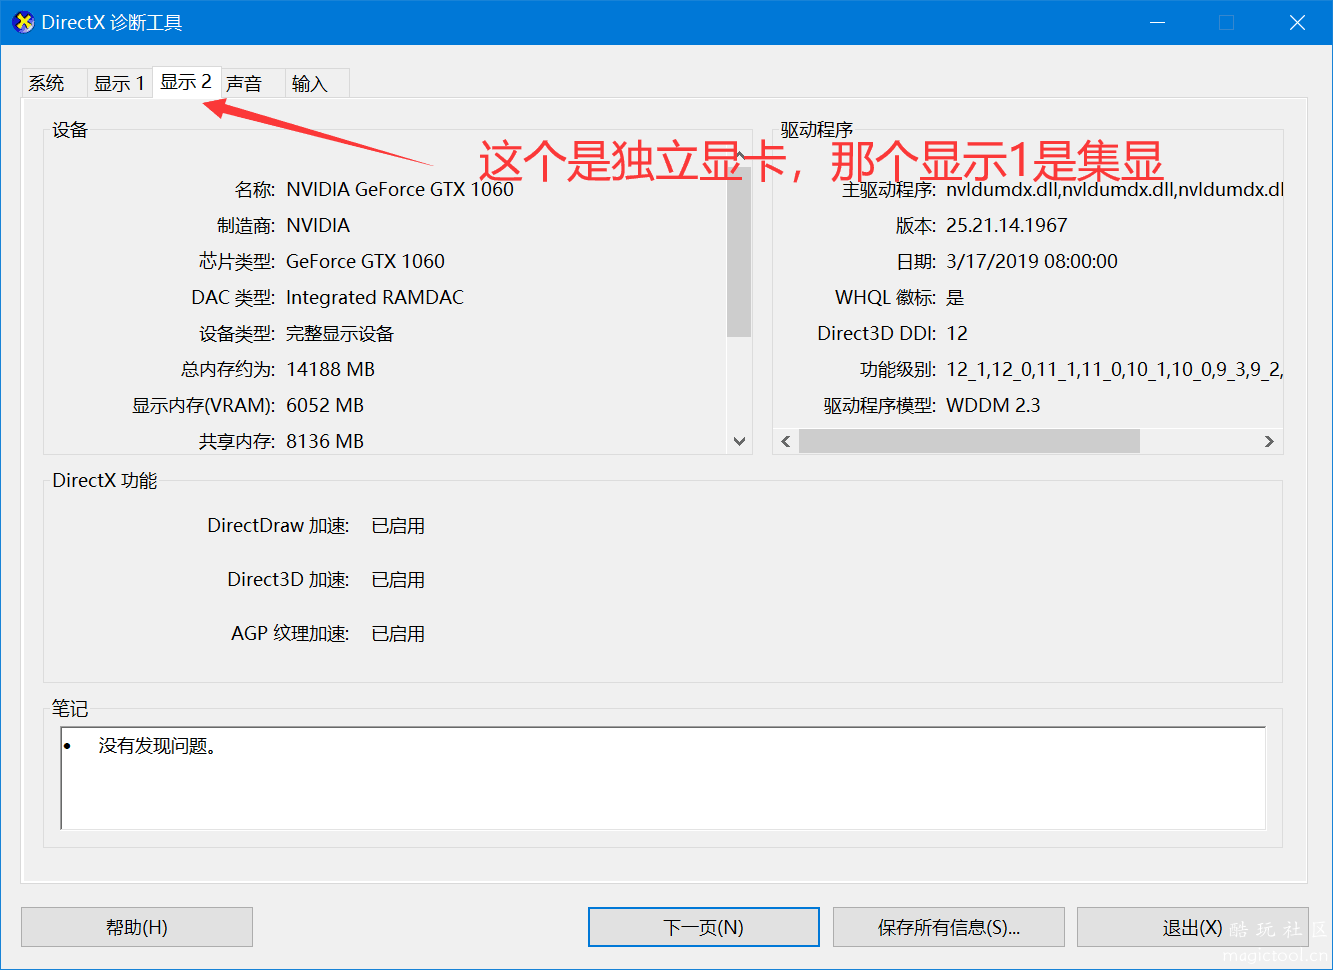This screenshot has height=970, width=1333.
Task: Click the 帮助(H) button
Action: (x=136, y=926)
